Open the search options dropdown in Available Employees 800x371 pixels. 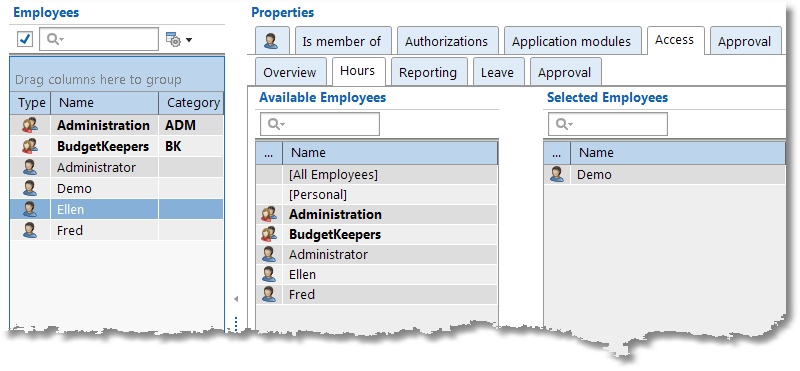coord(276,124)
